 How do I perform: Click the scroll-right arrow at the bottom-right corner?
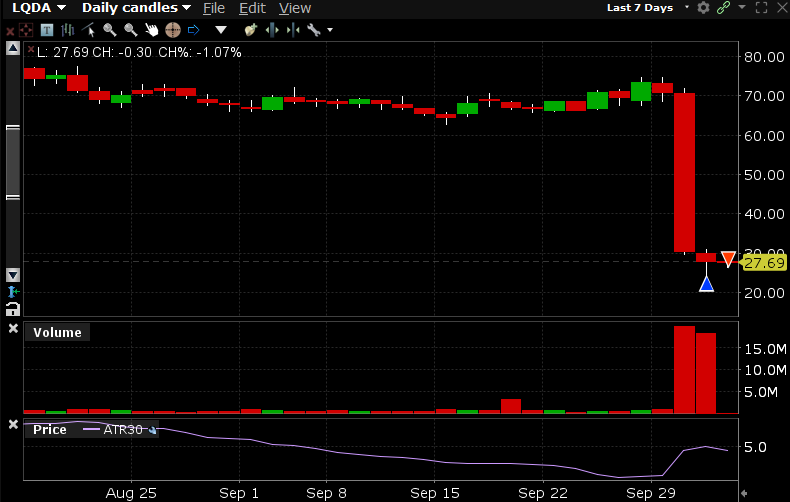coord(744,493)
